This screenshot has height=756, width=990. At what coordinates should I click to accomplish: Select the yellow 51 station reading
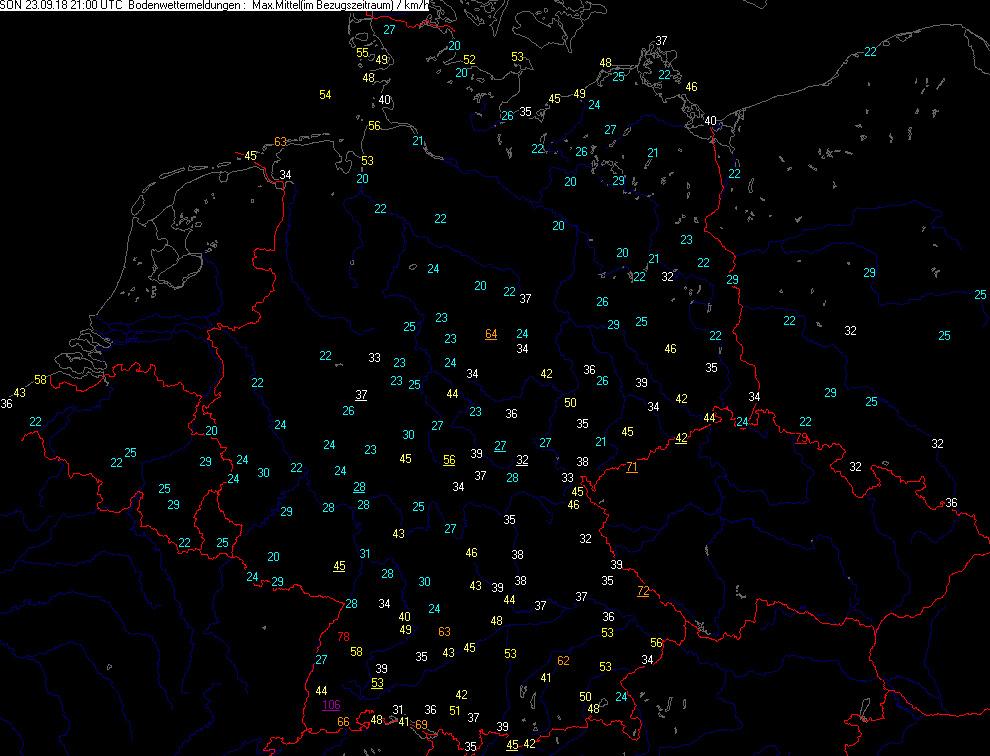point(455,711)
